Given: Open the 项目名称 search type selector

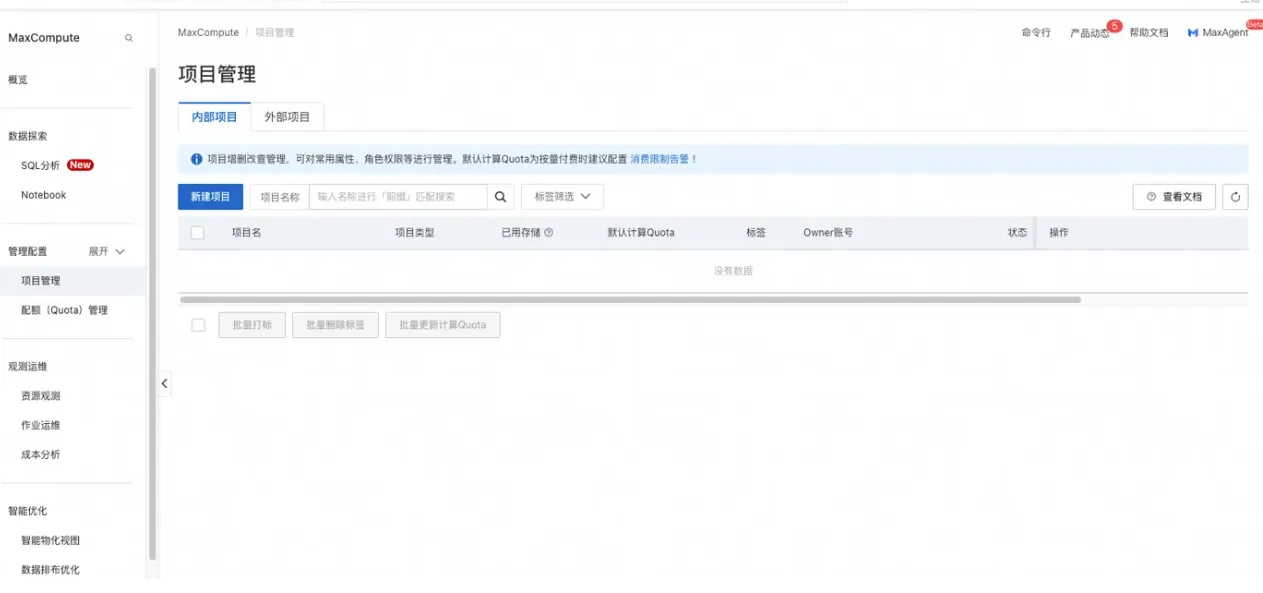Looking at the screenshot, I should (280, 197).
